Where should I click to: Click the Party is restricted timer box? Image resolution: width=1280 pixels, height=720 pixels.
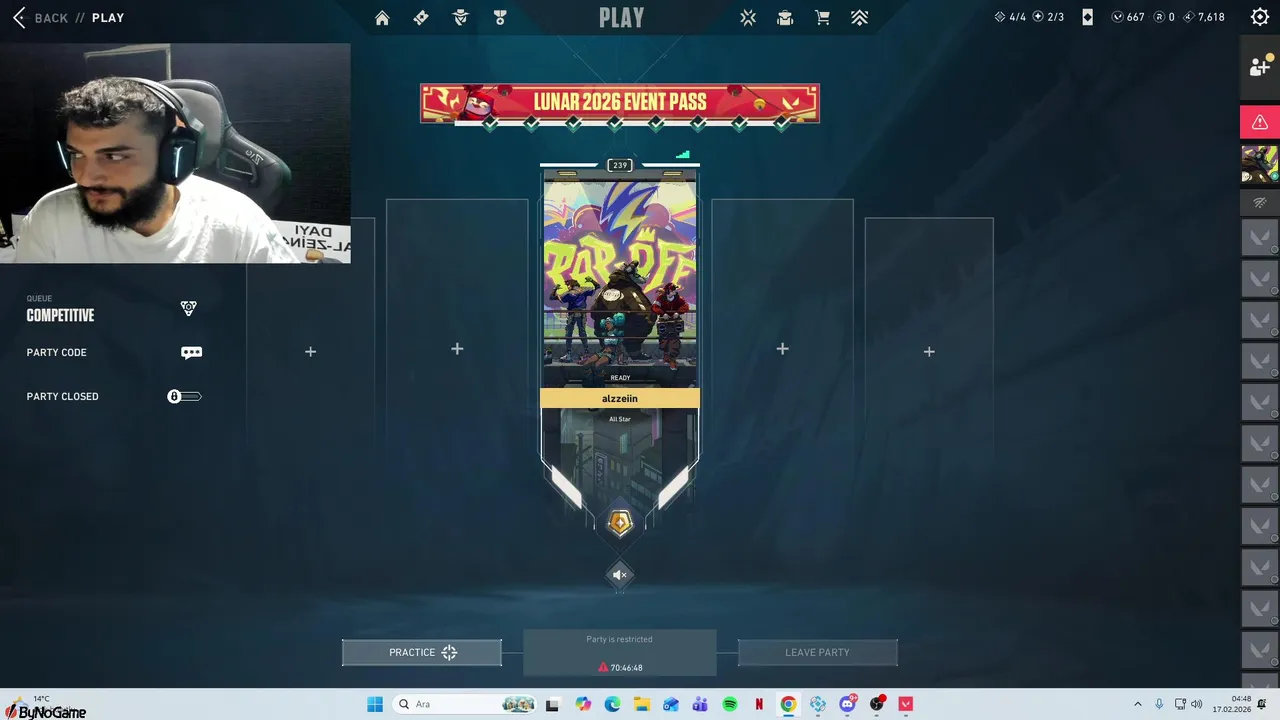[x=620, y=653]
